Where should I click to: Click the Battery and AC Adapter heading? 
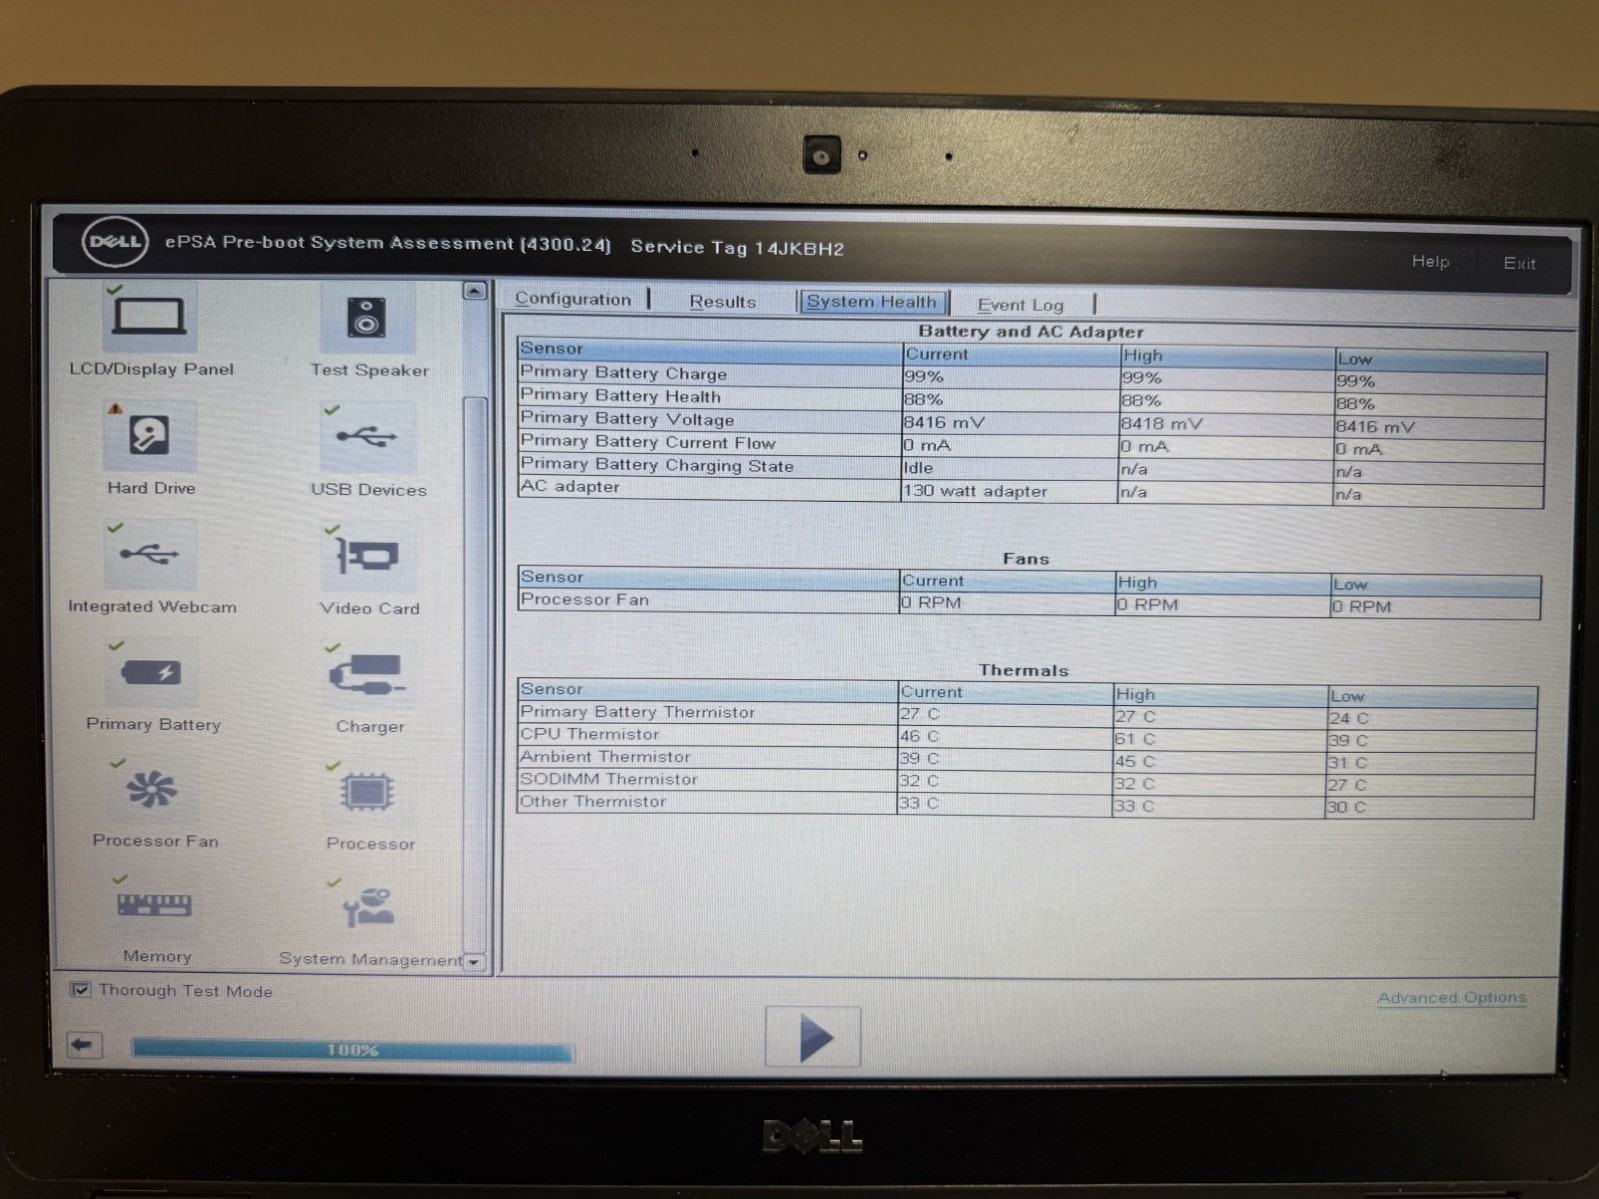tap(1030, 331)
